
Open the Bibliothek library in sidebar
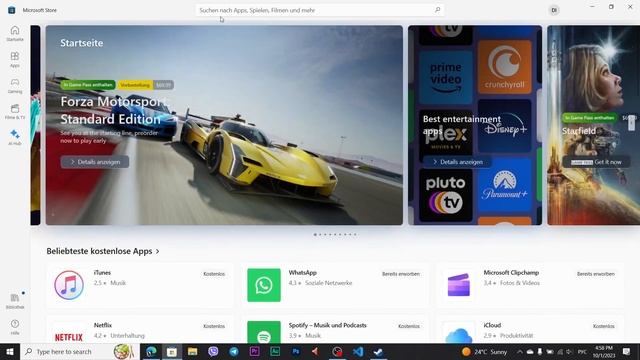(x=15, y=301)
